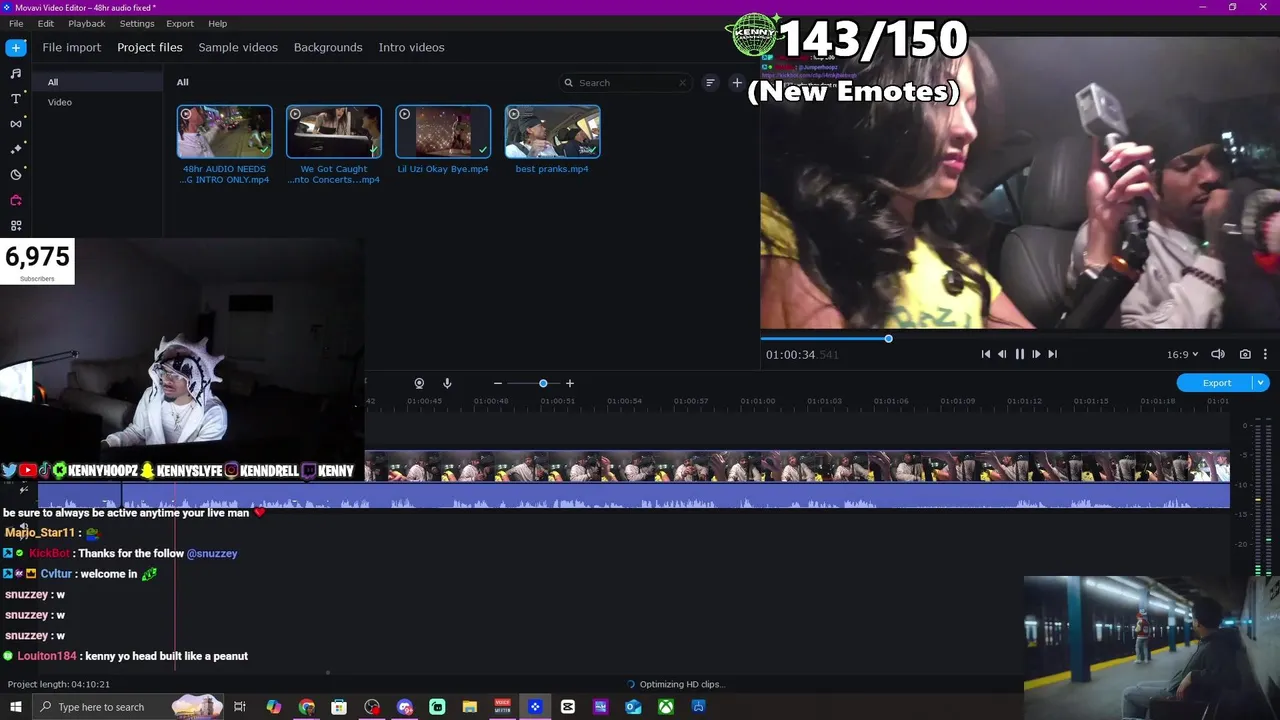Screen dimensions: 1280x720
Task: Click the video track filmstrip on timeline
Action: pyautogui.click(x=797, y=467)
